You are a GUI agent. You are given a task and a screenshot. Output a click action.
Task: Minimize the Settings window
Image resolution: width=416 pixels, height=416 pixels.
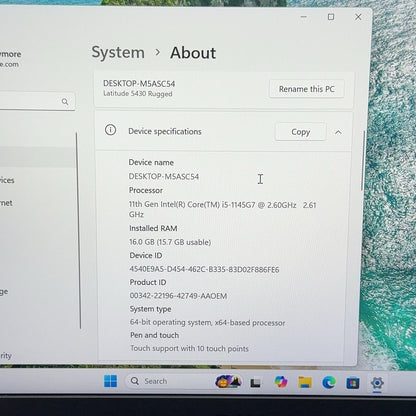pyautogui.click(x=304, y=17)
